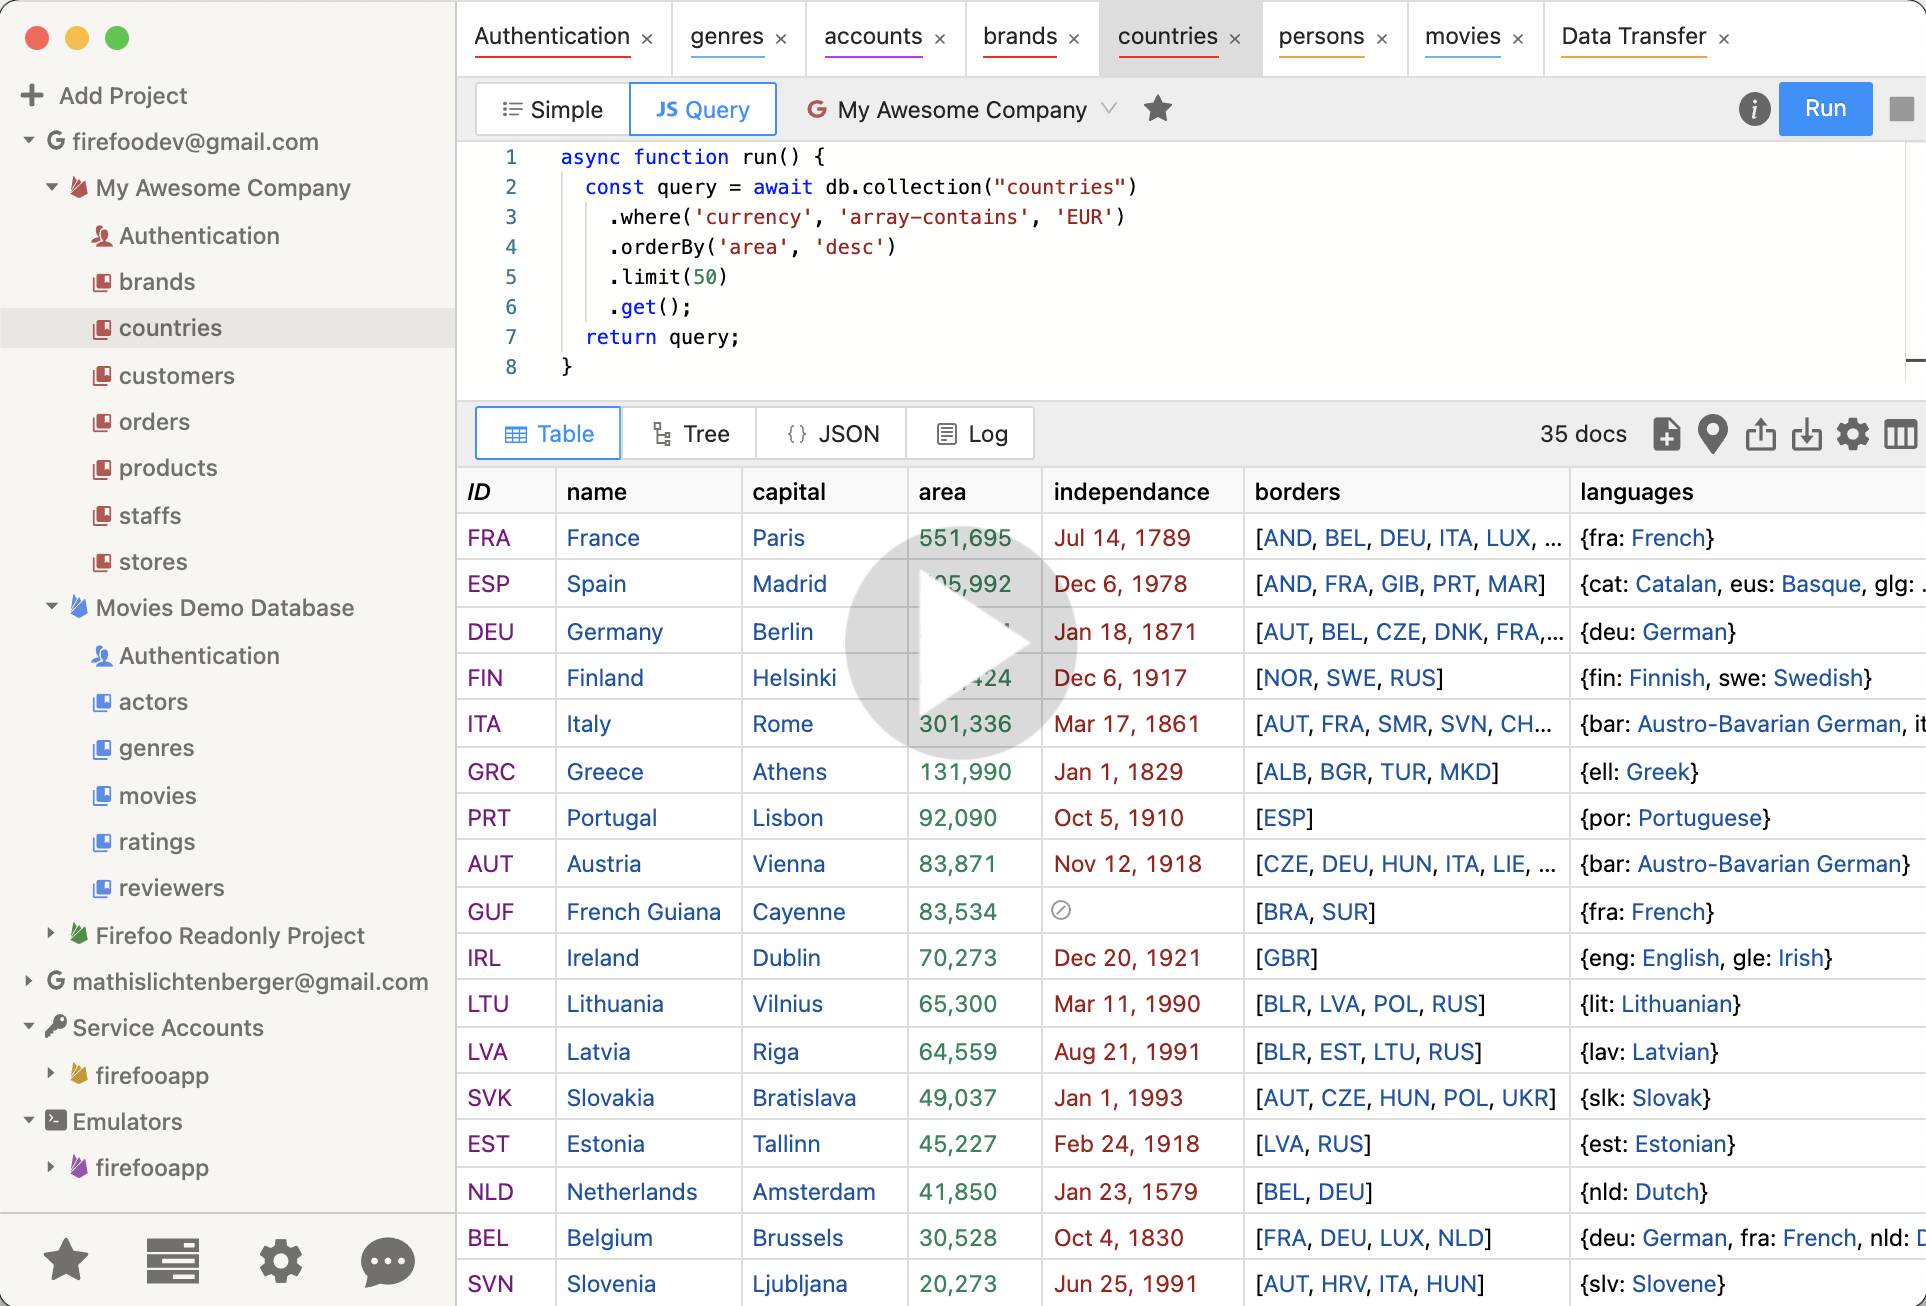Collapse Movies Demo Database tree

tap(52, 607)
